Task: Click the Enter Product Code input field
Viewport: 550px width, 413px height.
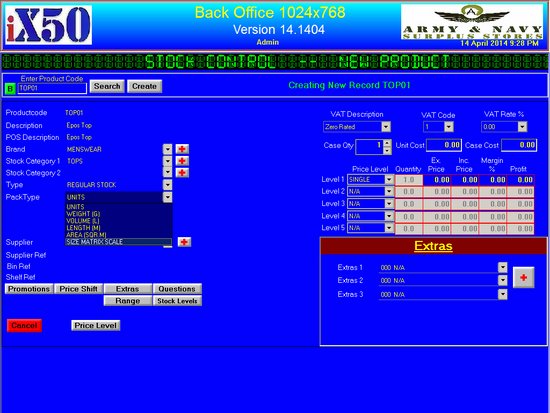Action: click(x=52, y=88)
